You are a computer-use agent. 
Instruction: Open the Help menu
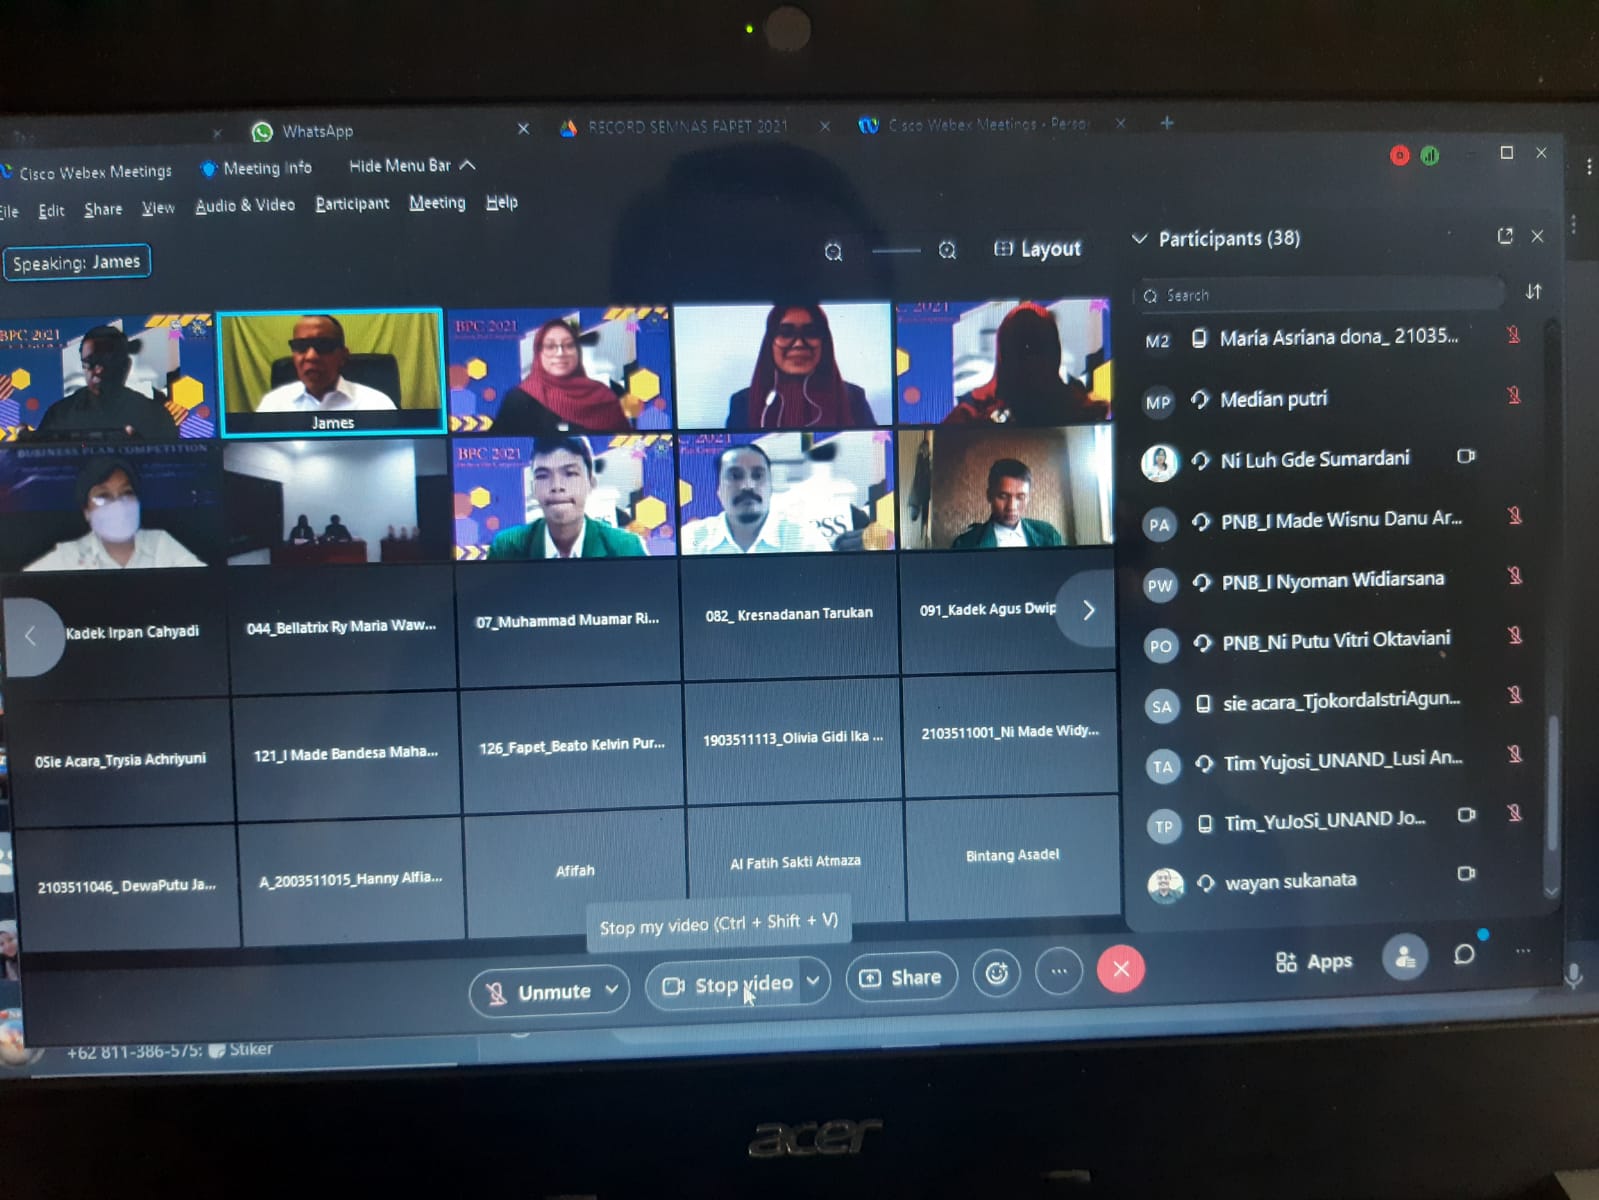tap(502, 202)
